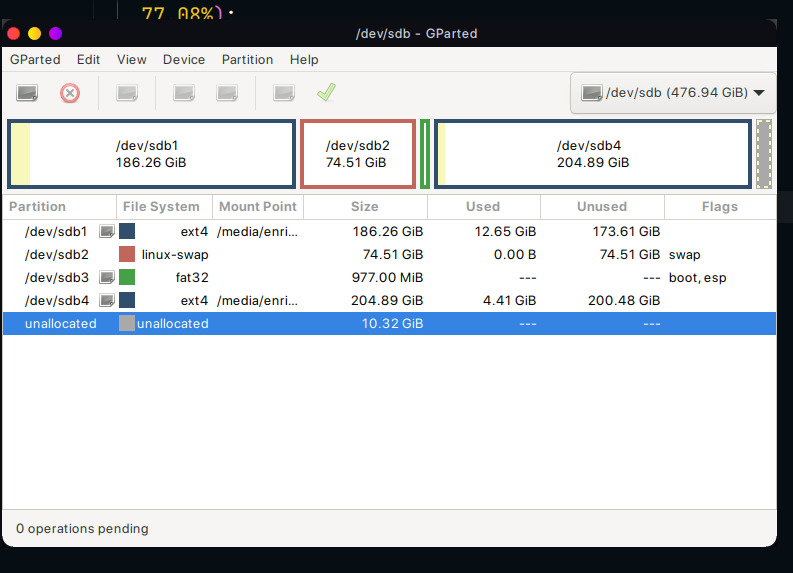The height and width of the screenshot is (573, 793).
Task: Click the status icon next to /dev/sdb3
Action: pos(107,278)
